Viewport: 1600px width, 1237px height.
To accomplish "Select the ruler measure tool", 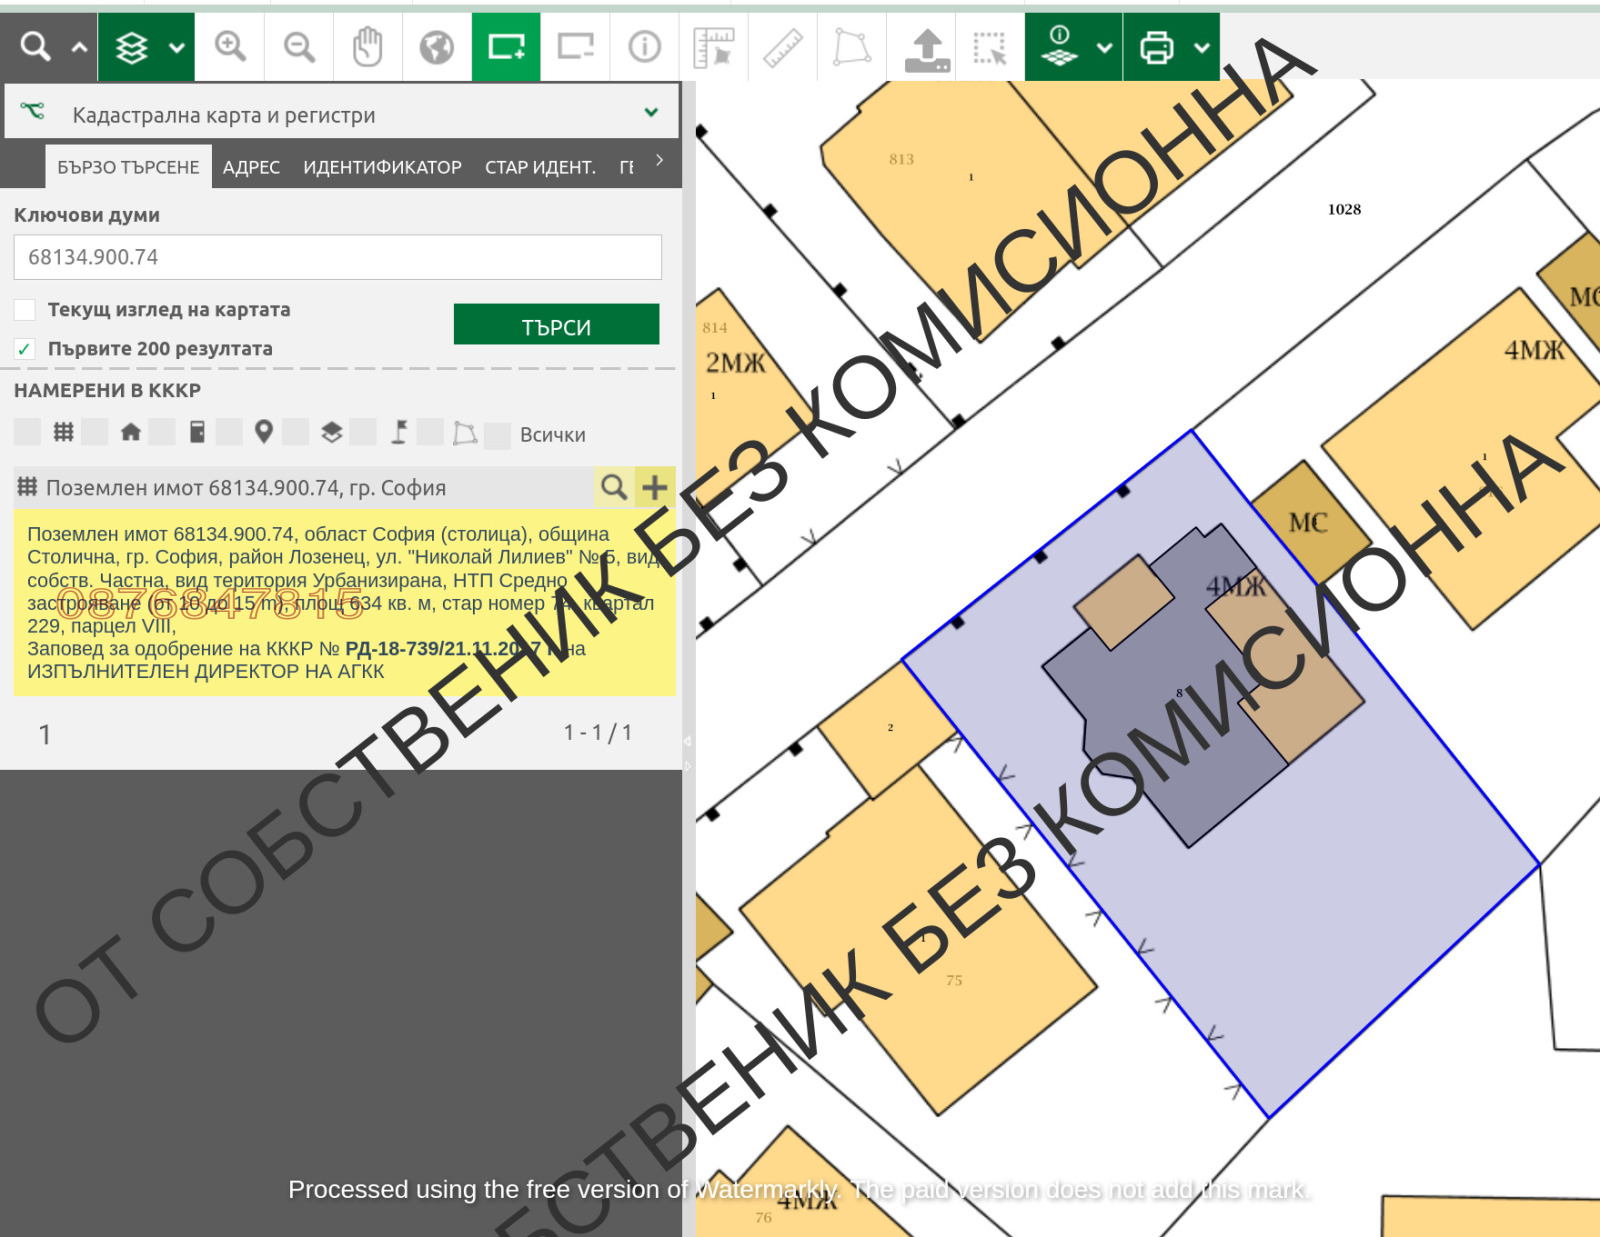I will (783, 47).
